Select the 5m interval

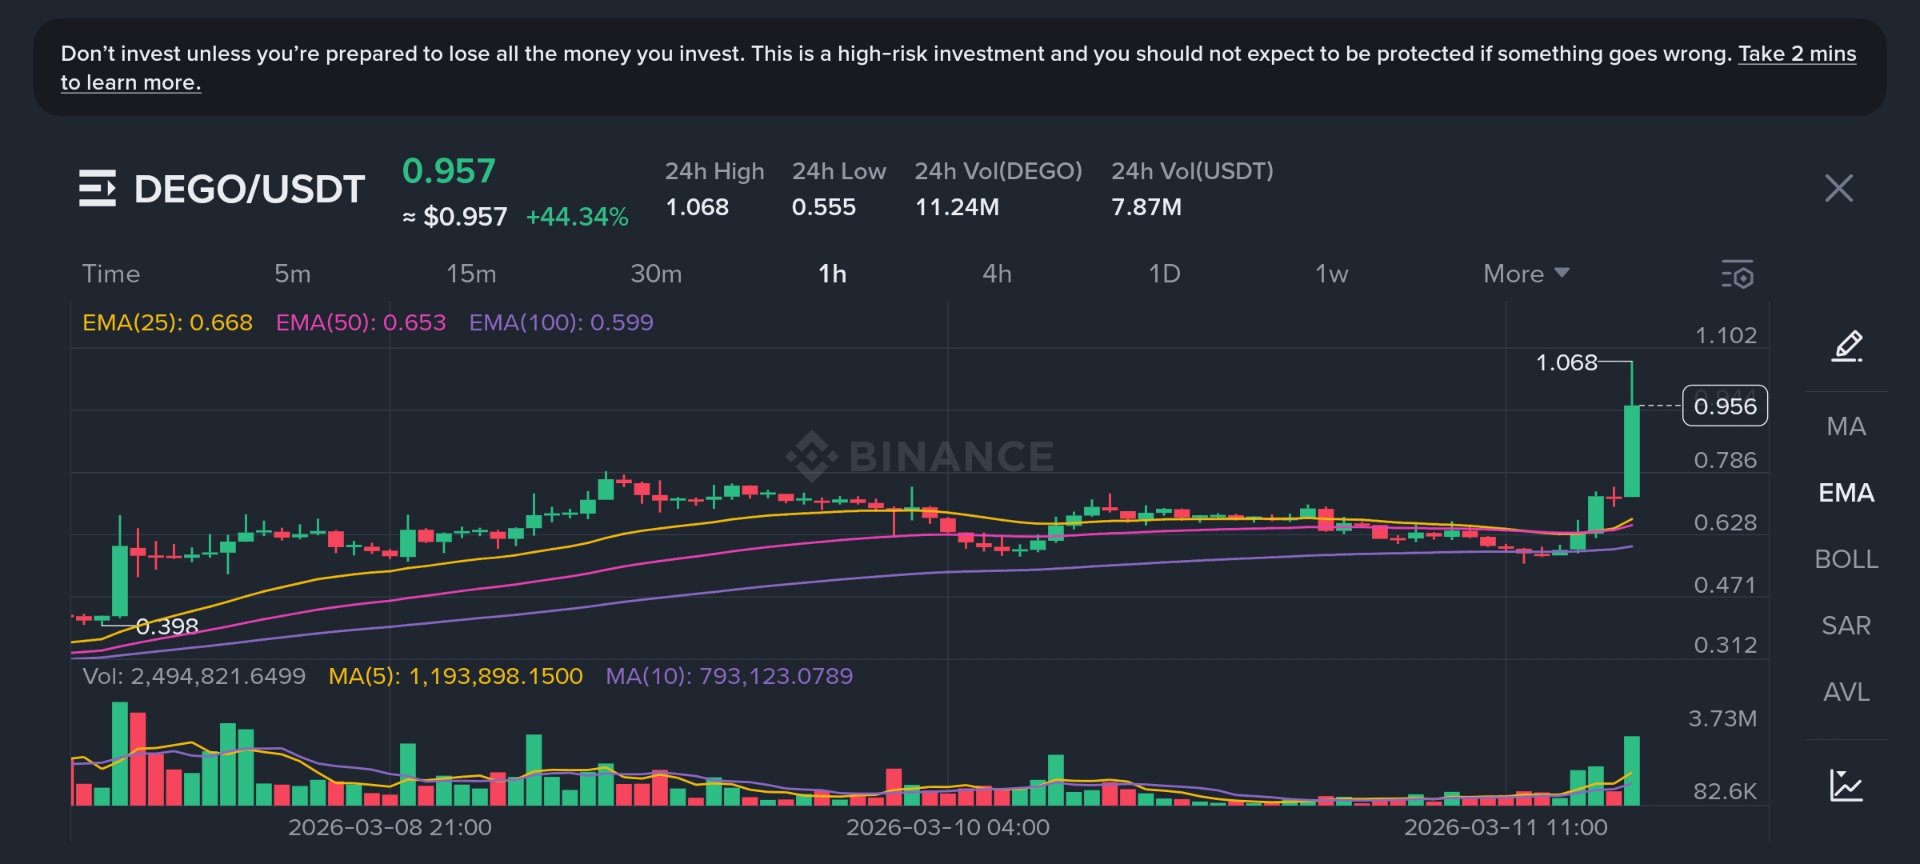coord(293,273)
